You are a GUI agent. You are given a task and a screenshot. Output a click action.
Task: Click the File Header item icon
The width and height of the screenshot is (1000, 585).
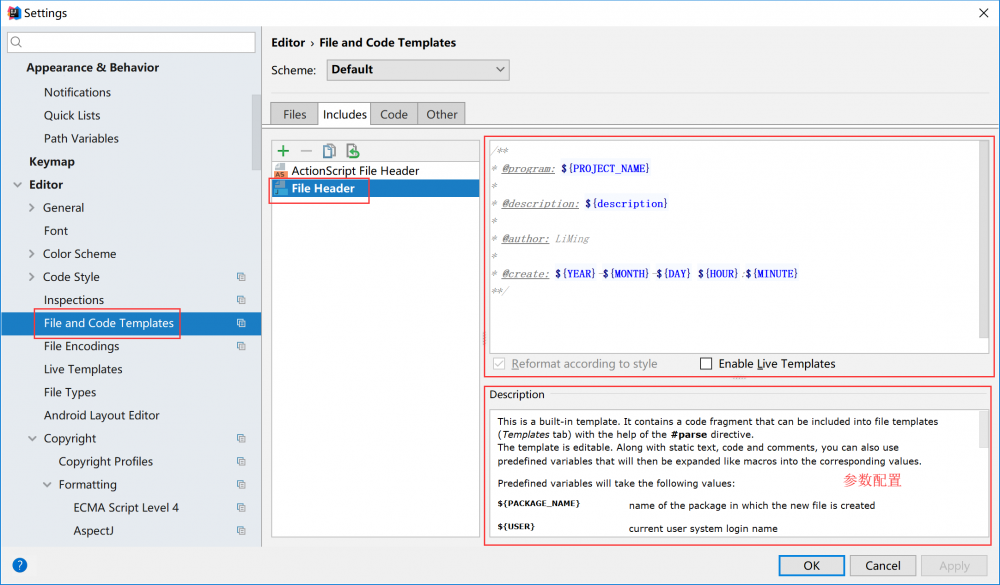click(x=280, y=188)
